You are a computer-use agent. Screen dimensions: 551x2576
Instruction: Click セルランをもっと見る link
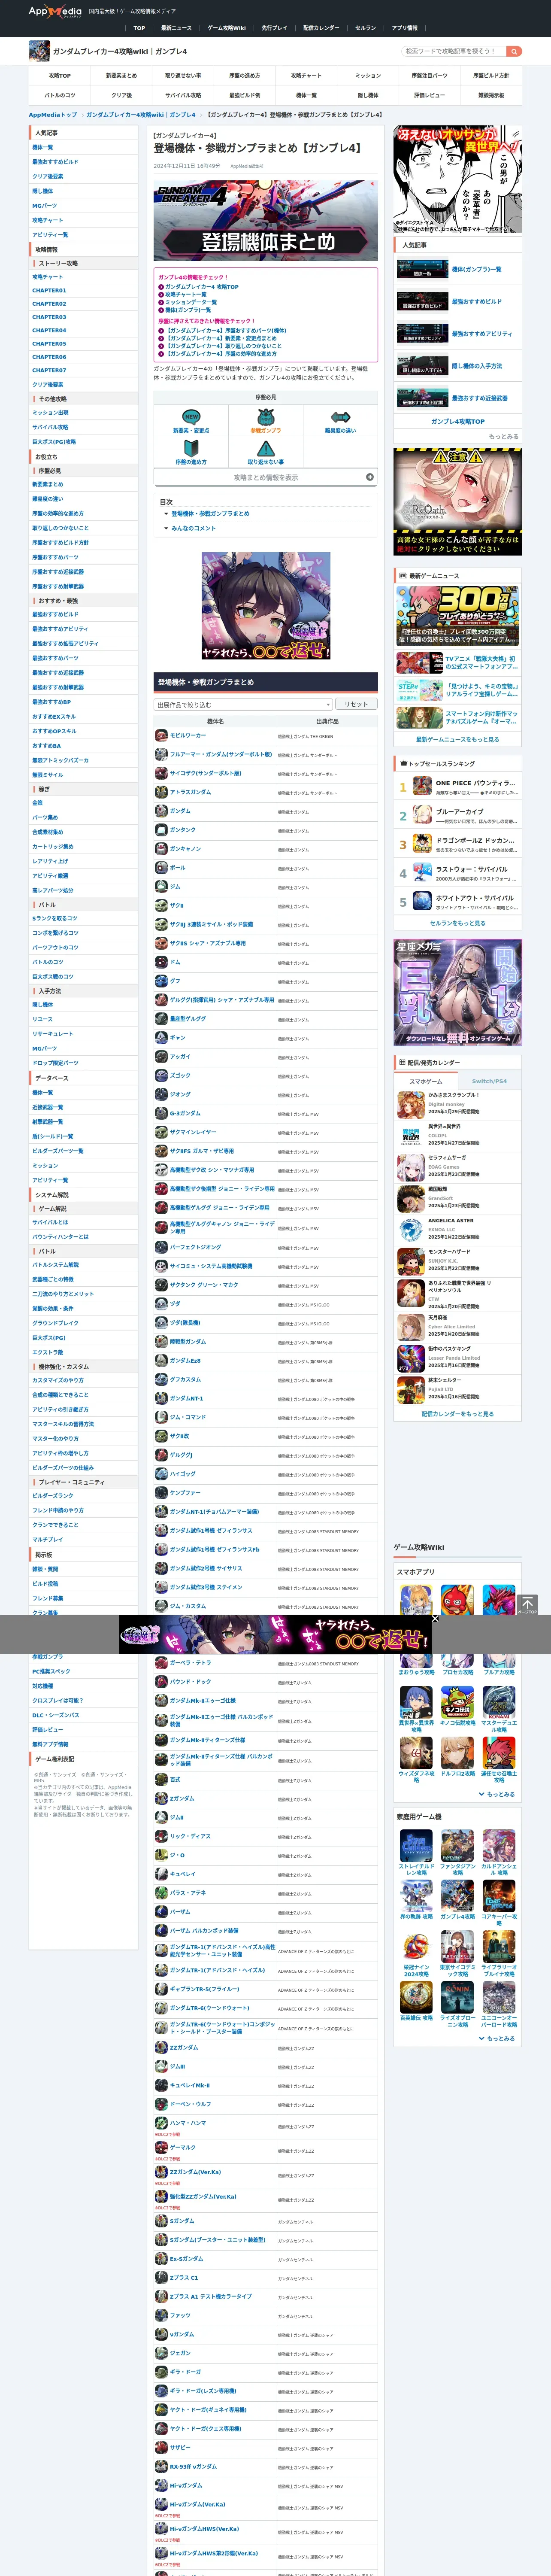point(457,923)
